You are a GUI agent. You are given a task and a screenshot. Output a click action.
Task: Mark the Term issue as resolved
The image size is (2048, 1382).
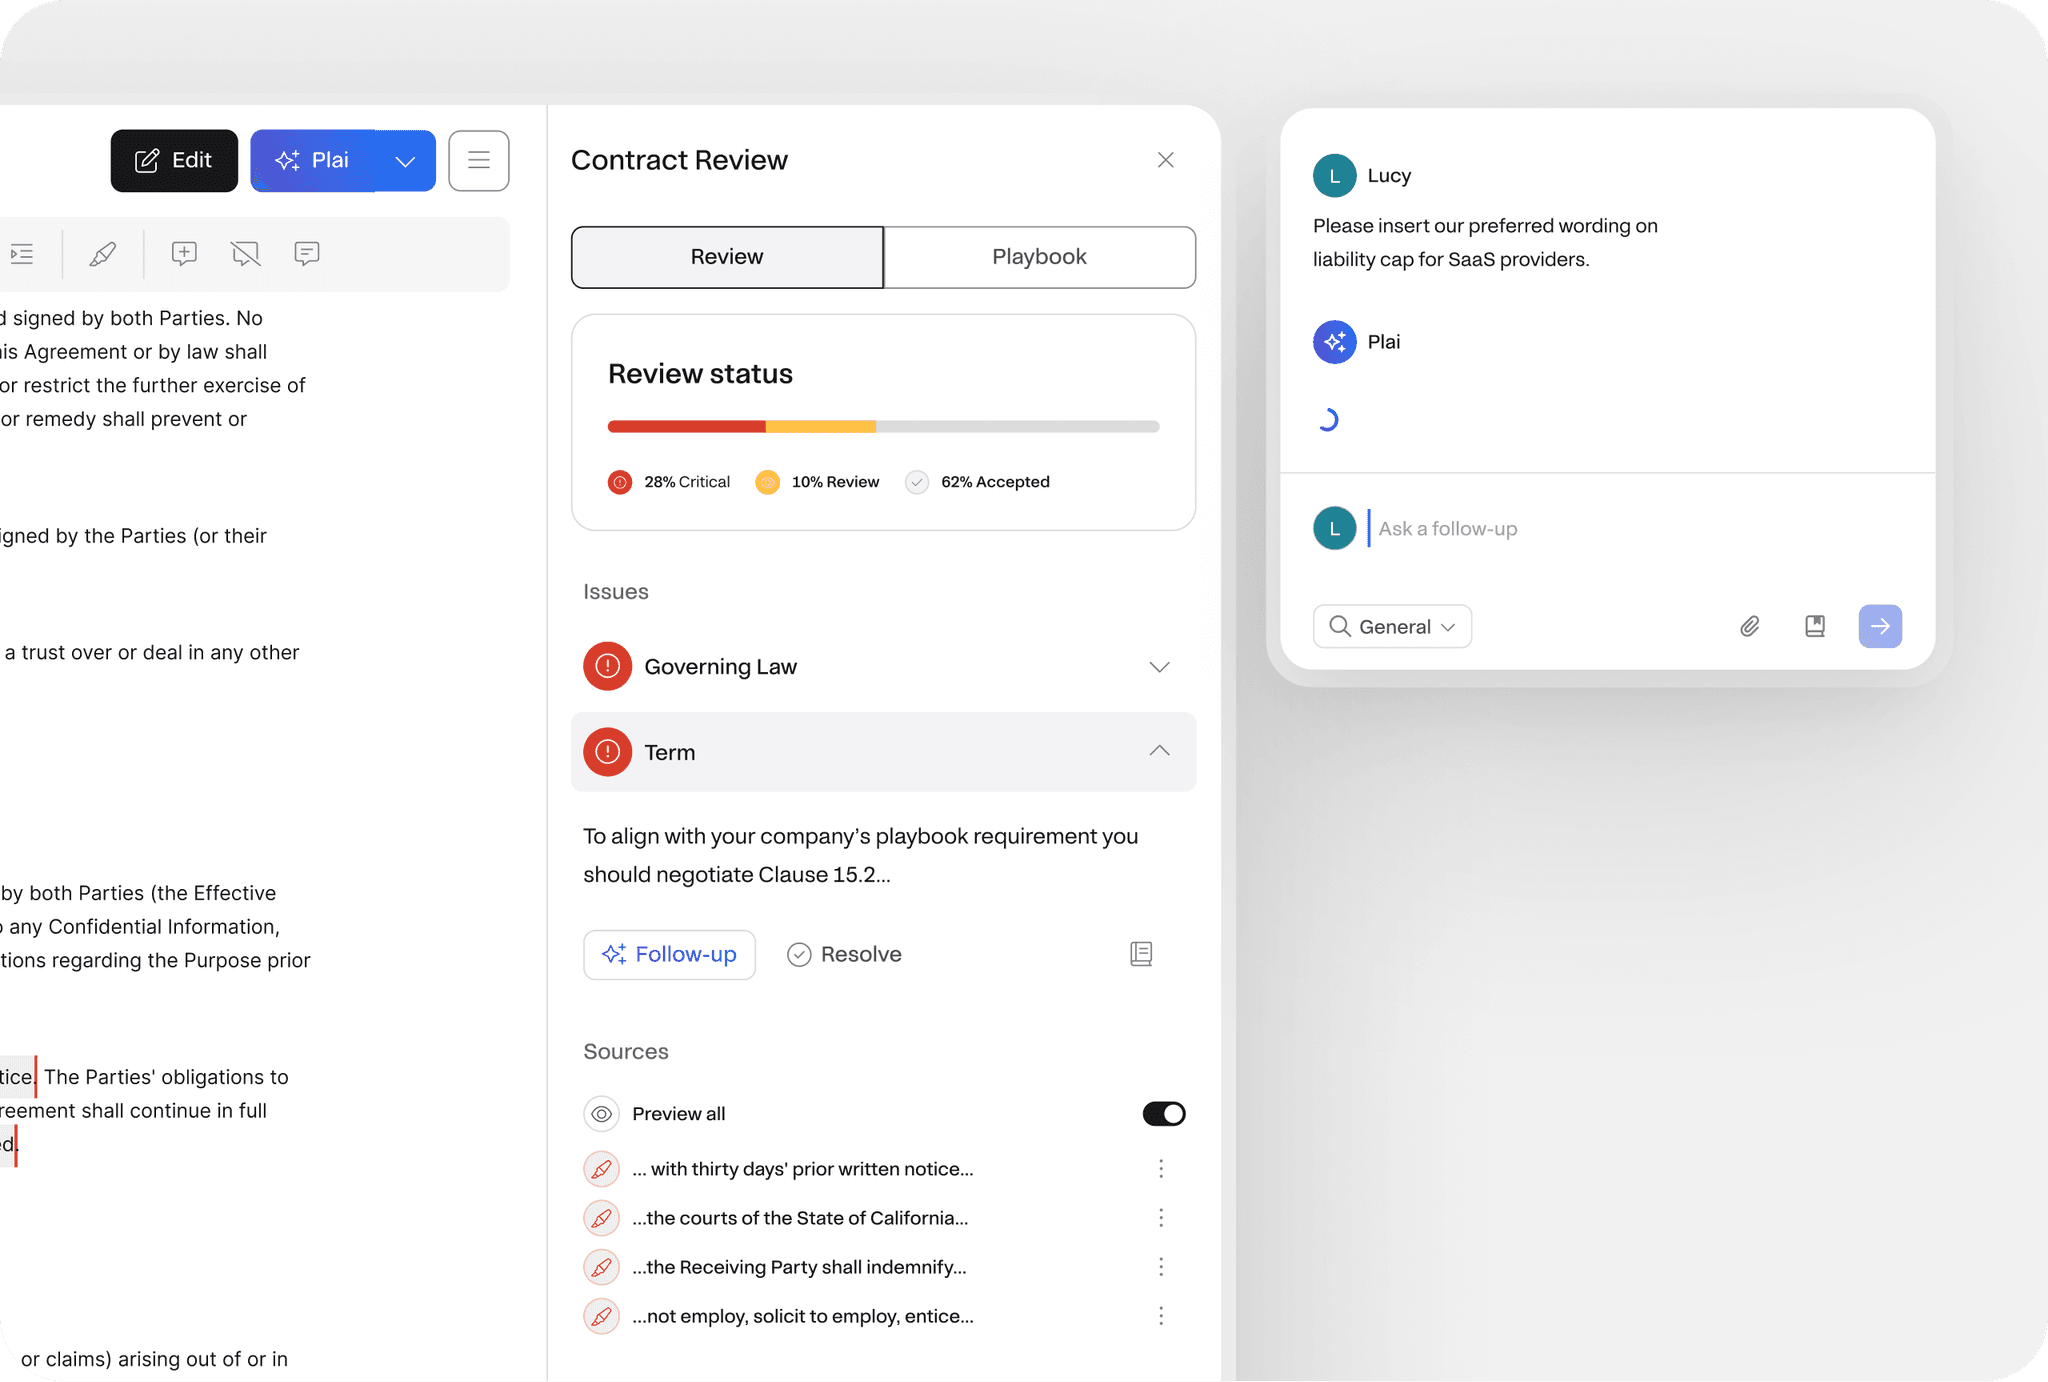pyautogui.click(x=843, y=954)
